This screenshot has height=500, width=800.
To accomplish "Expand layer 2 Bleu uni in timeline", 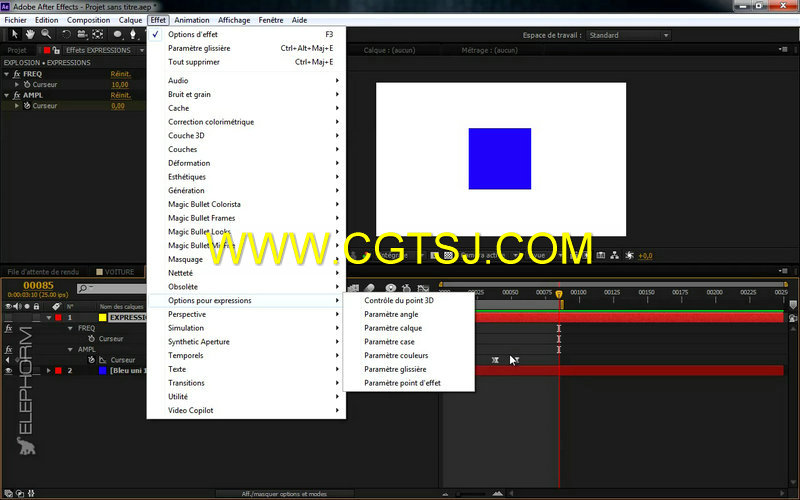I will [49, 371].
